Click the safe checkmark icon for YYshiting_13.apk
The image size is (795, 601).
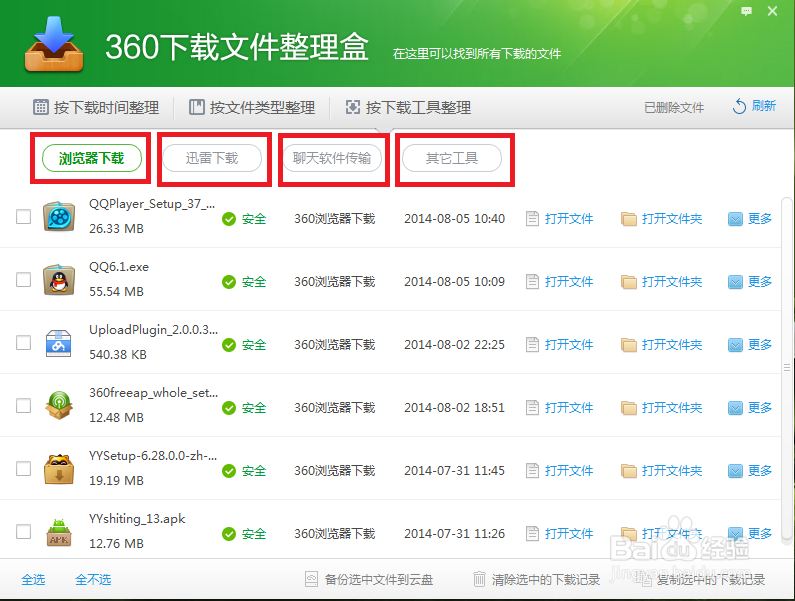coord(229,534)
